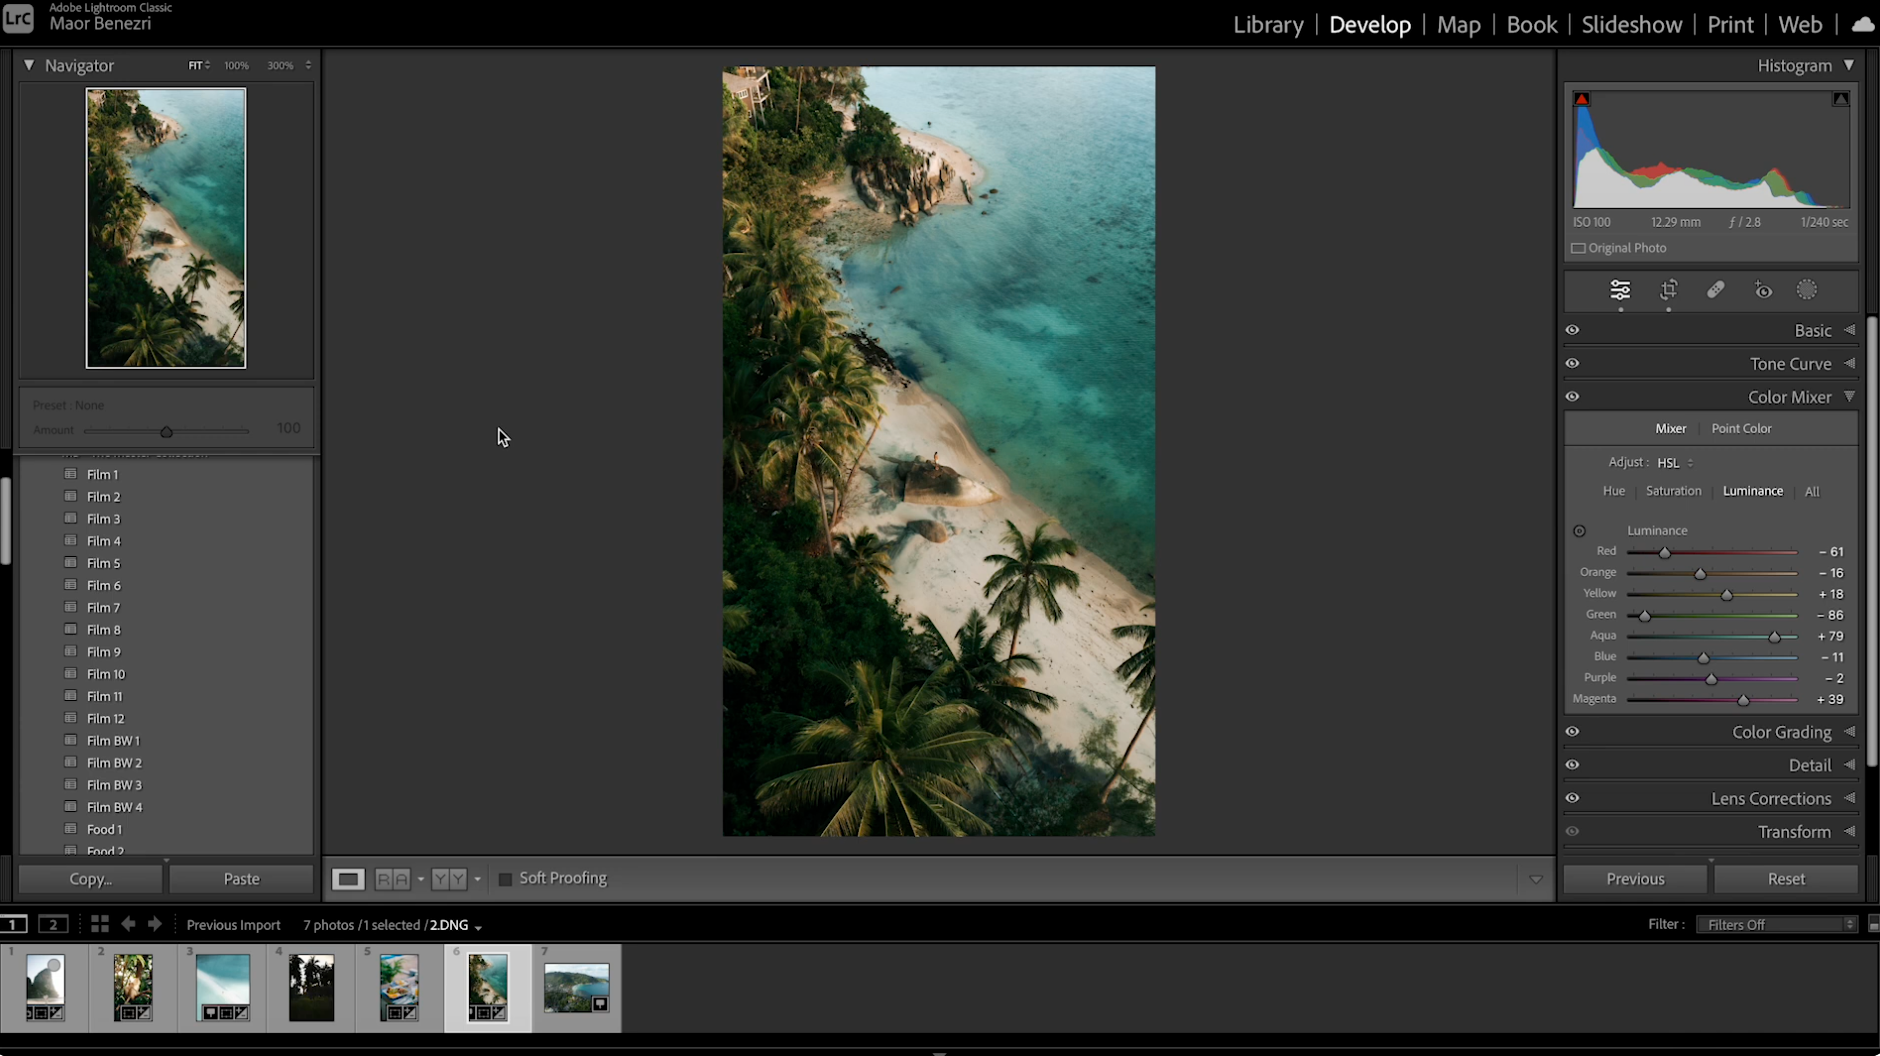Collapse the Color Mixer panel triangle
This screenshot has height=1056, width=1880.
point(1849,397)
